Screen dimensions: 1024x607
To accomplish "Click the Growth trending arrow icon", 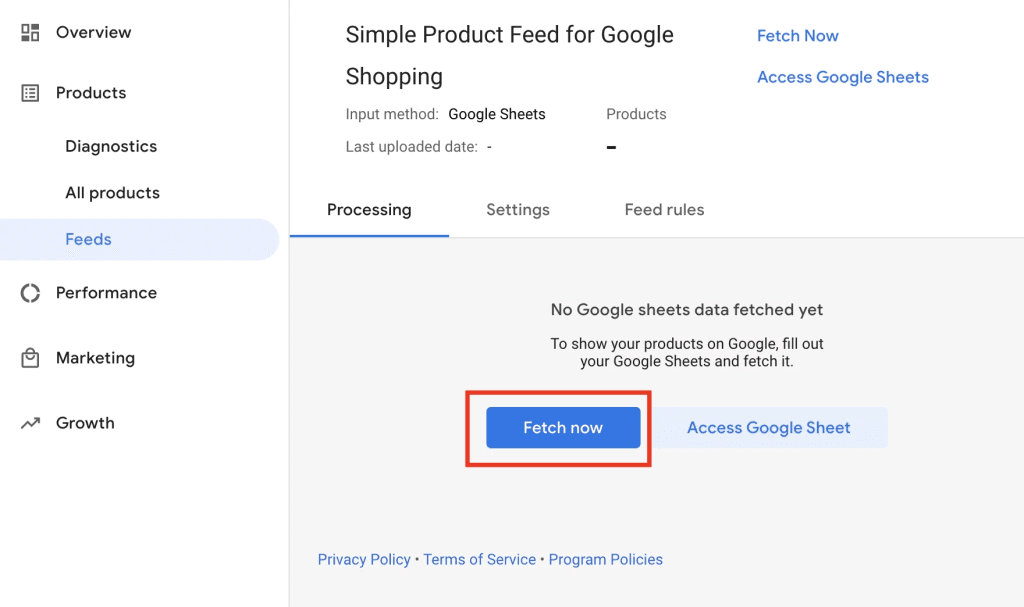I will (x=28, y=422).
